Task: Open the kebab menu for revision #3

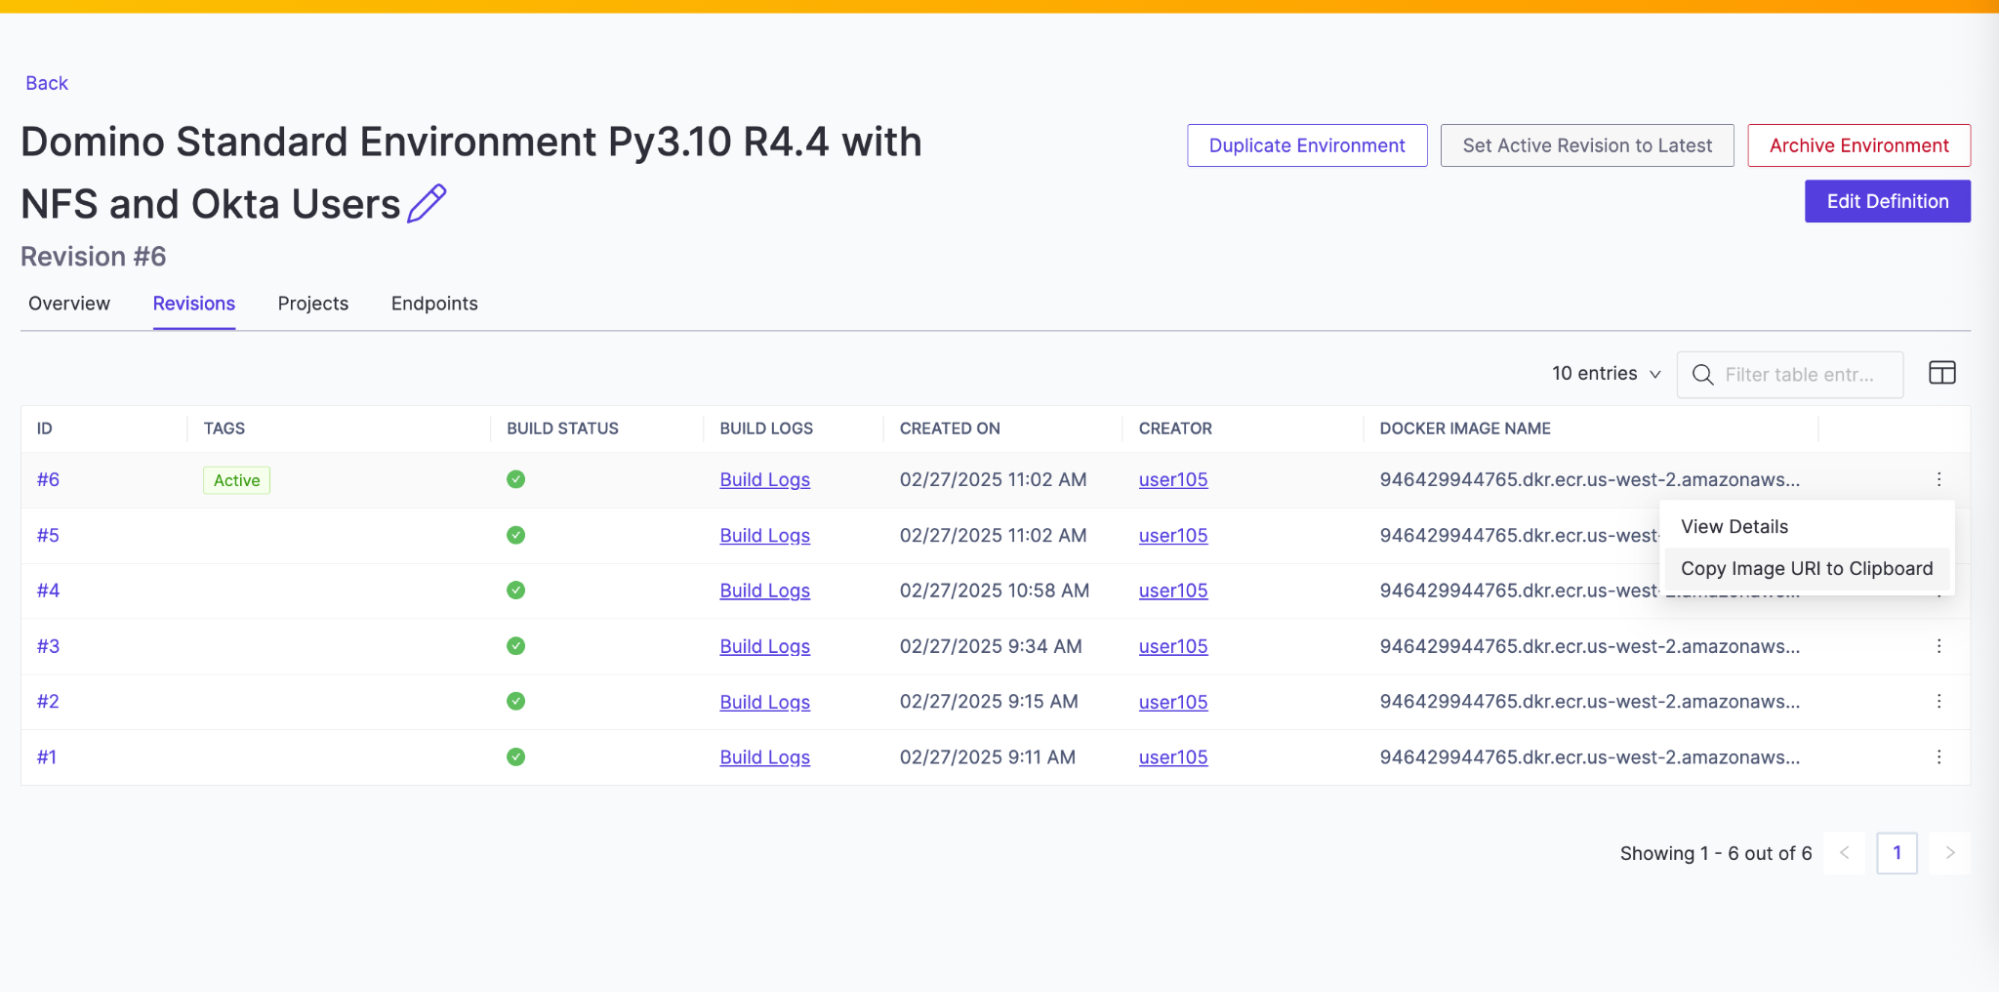Action: tap(1939, 646)
